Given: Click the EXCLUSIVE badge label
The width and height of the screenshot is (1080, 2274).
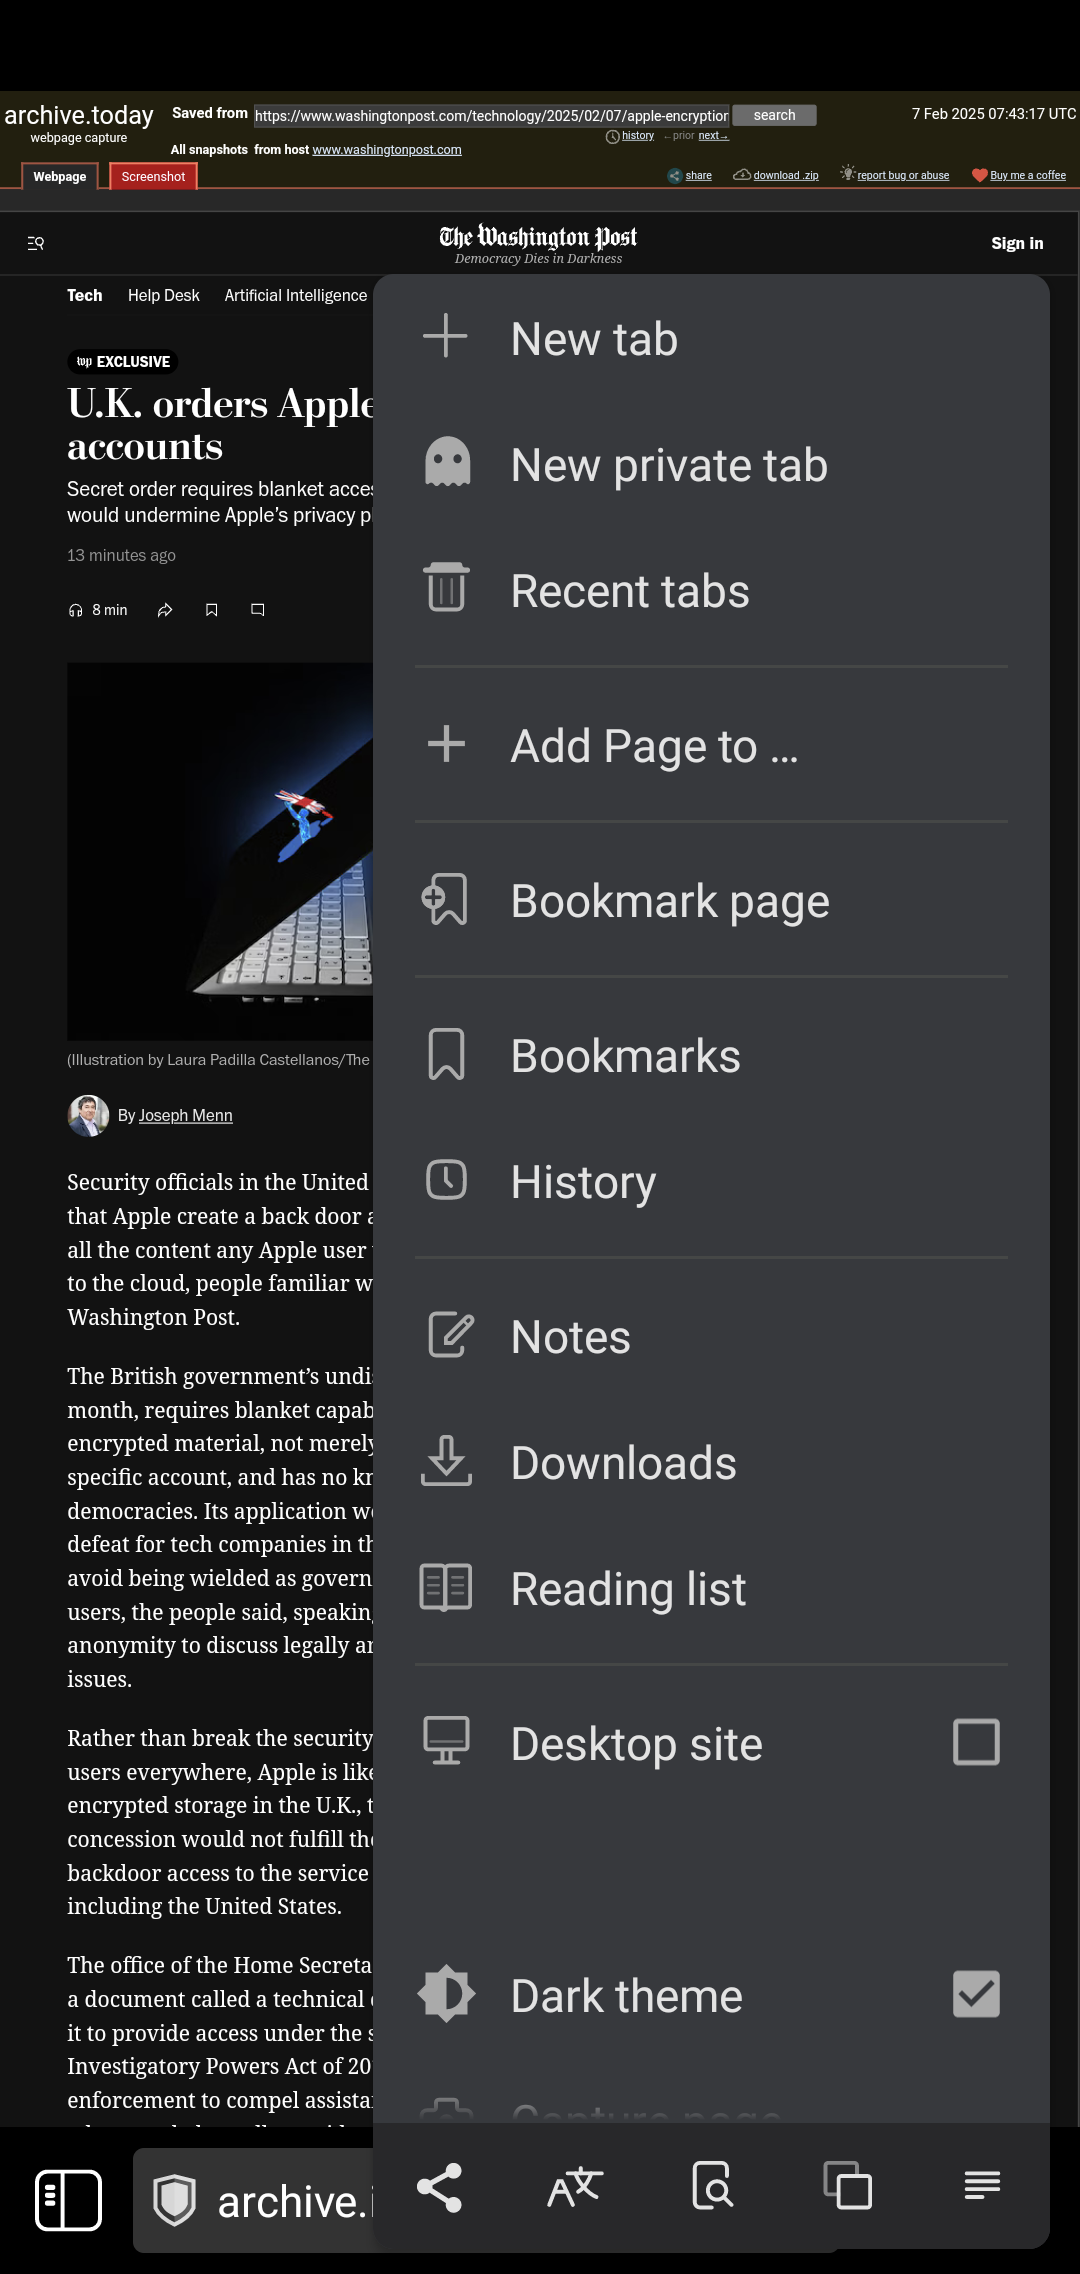Looking at the screenshot, I should [x=123, y=361].
